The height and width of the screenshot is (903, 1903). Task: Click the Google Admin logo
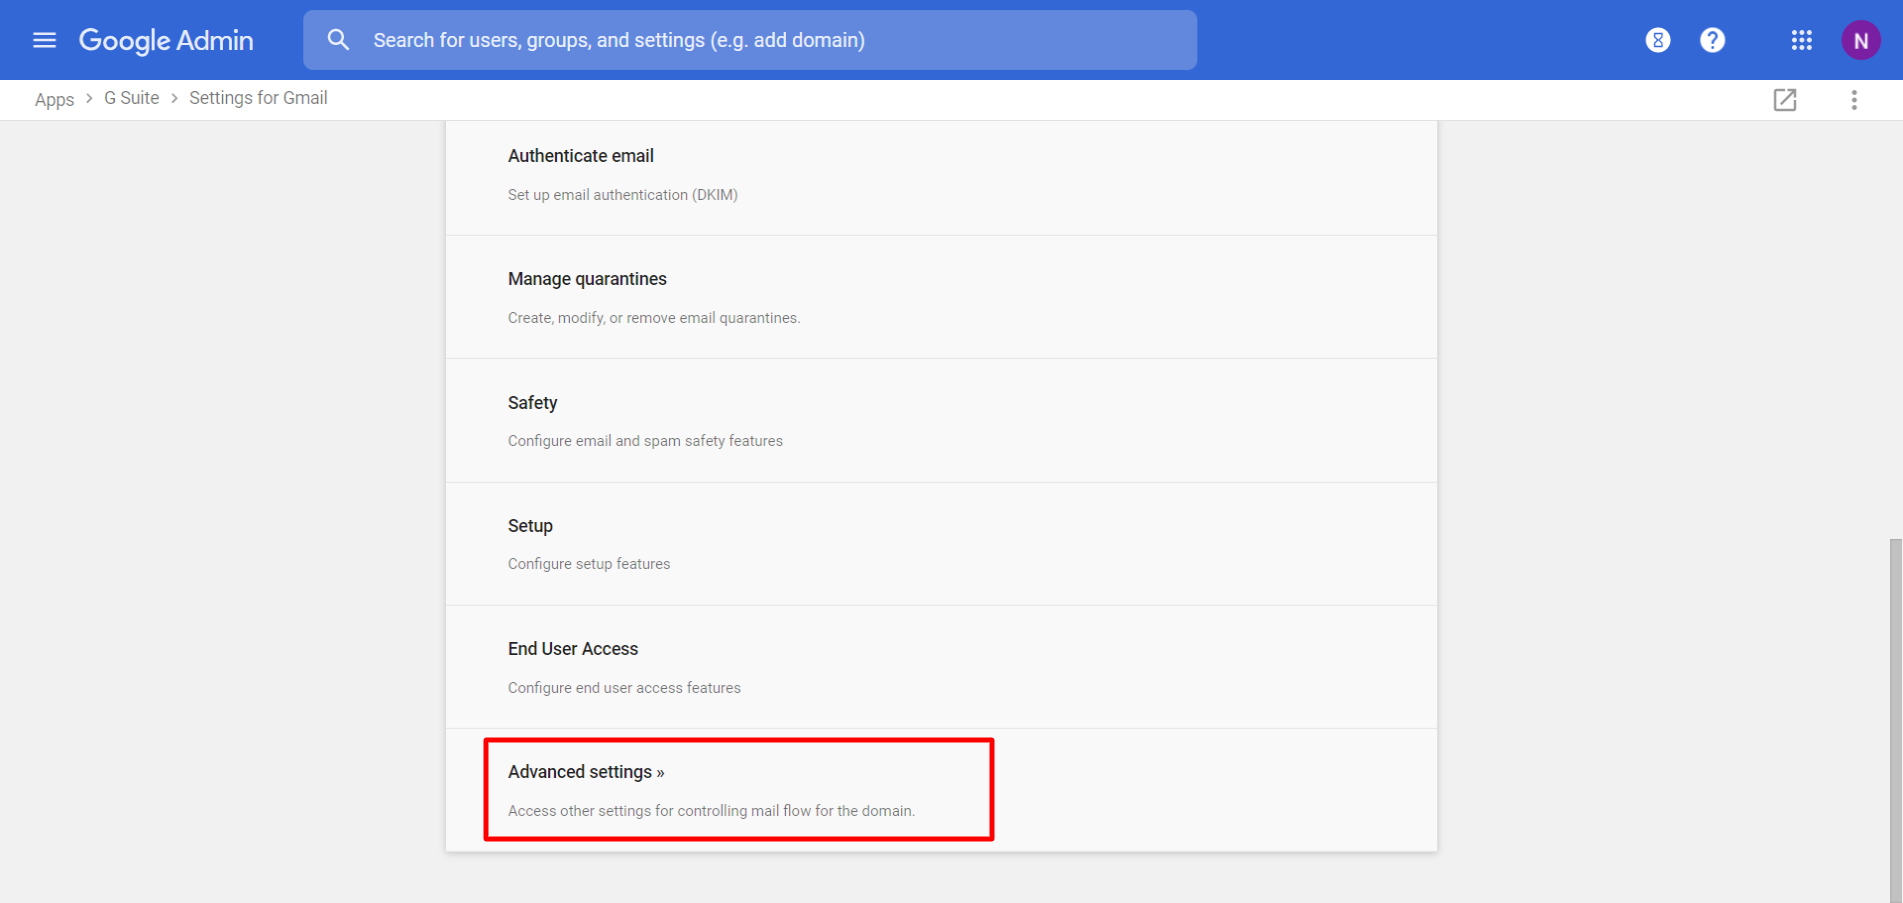point(166,40)
